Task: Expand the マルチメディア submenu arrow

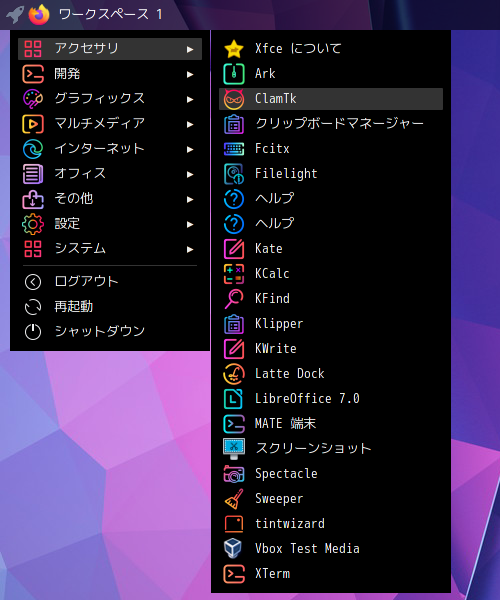Action: (x=190, y=124)
